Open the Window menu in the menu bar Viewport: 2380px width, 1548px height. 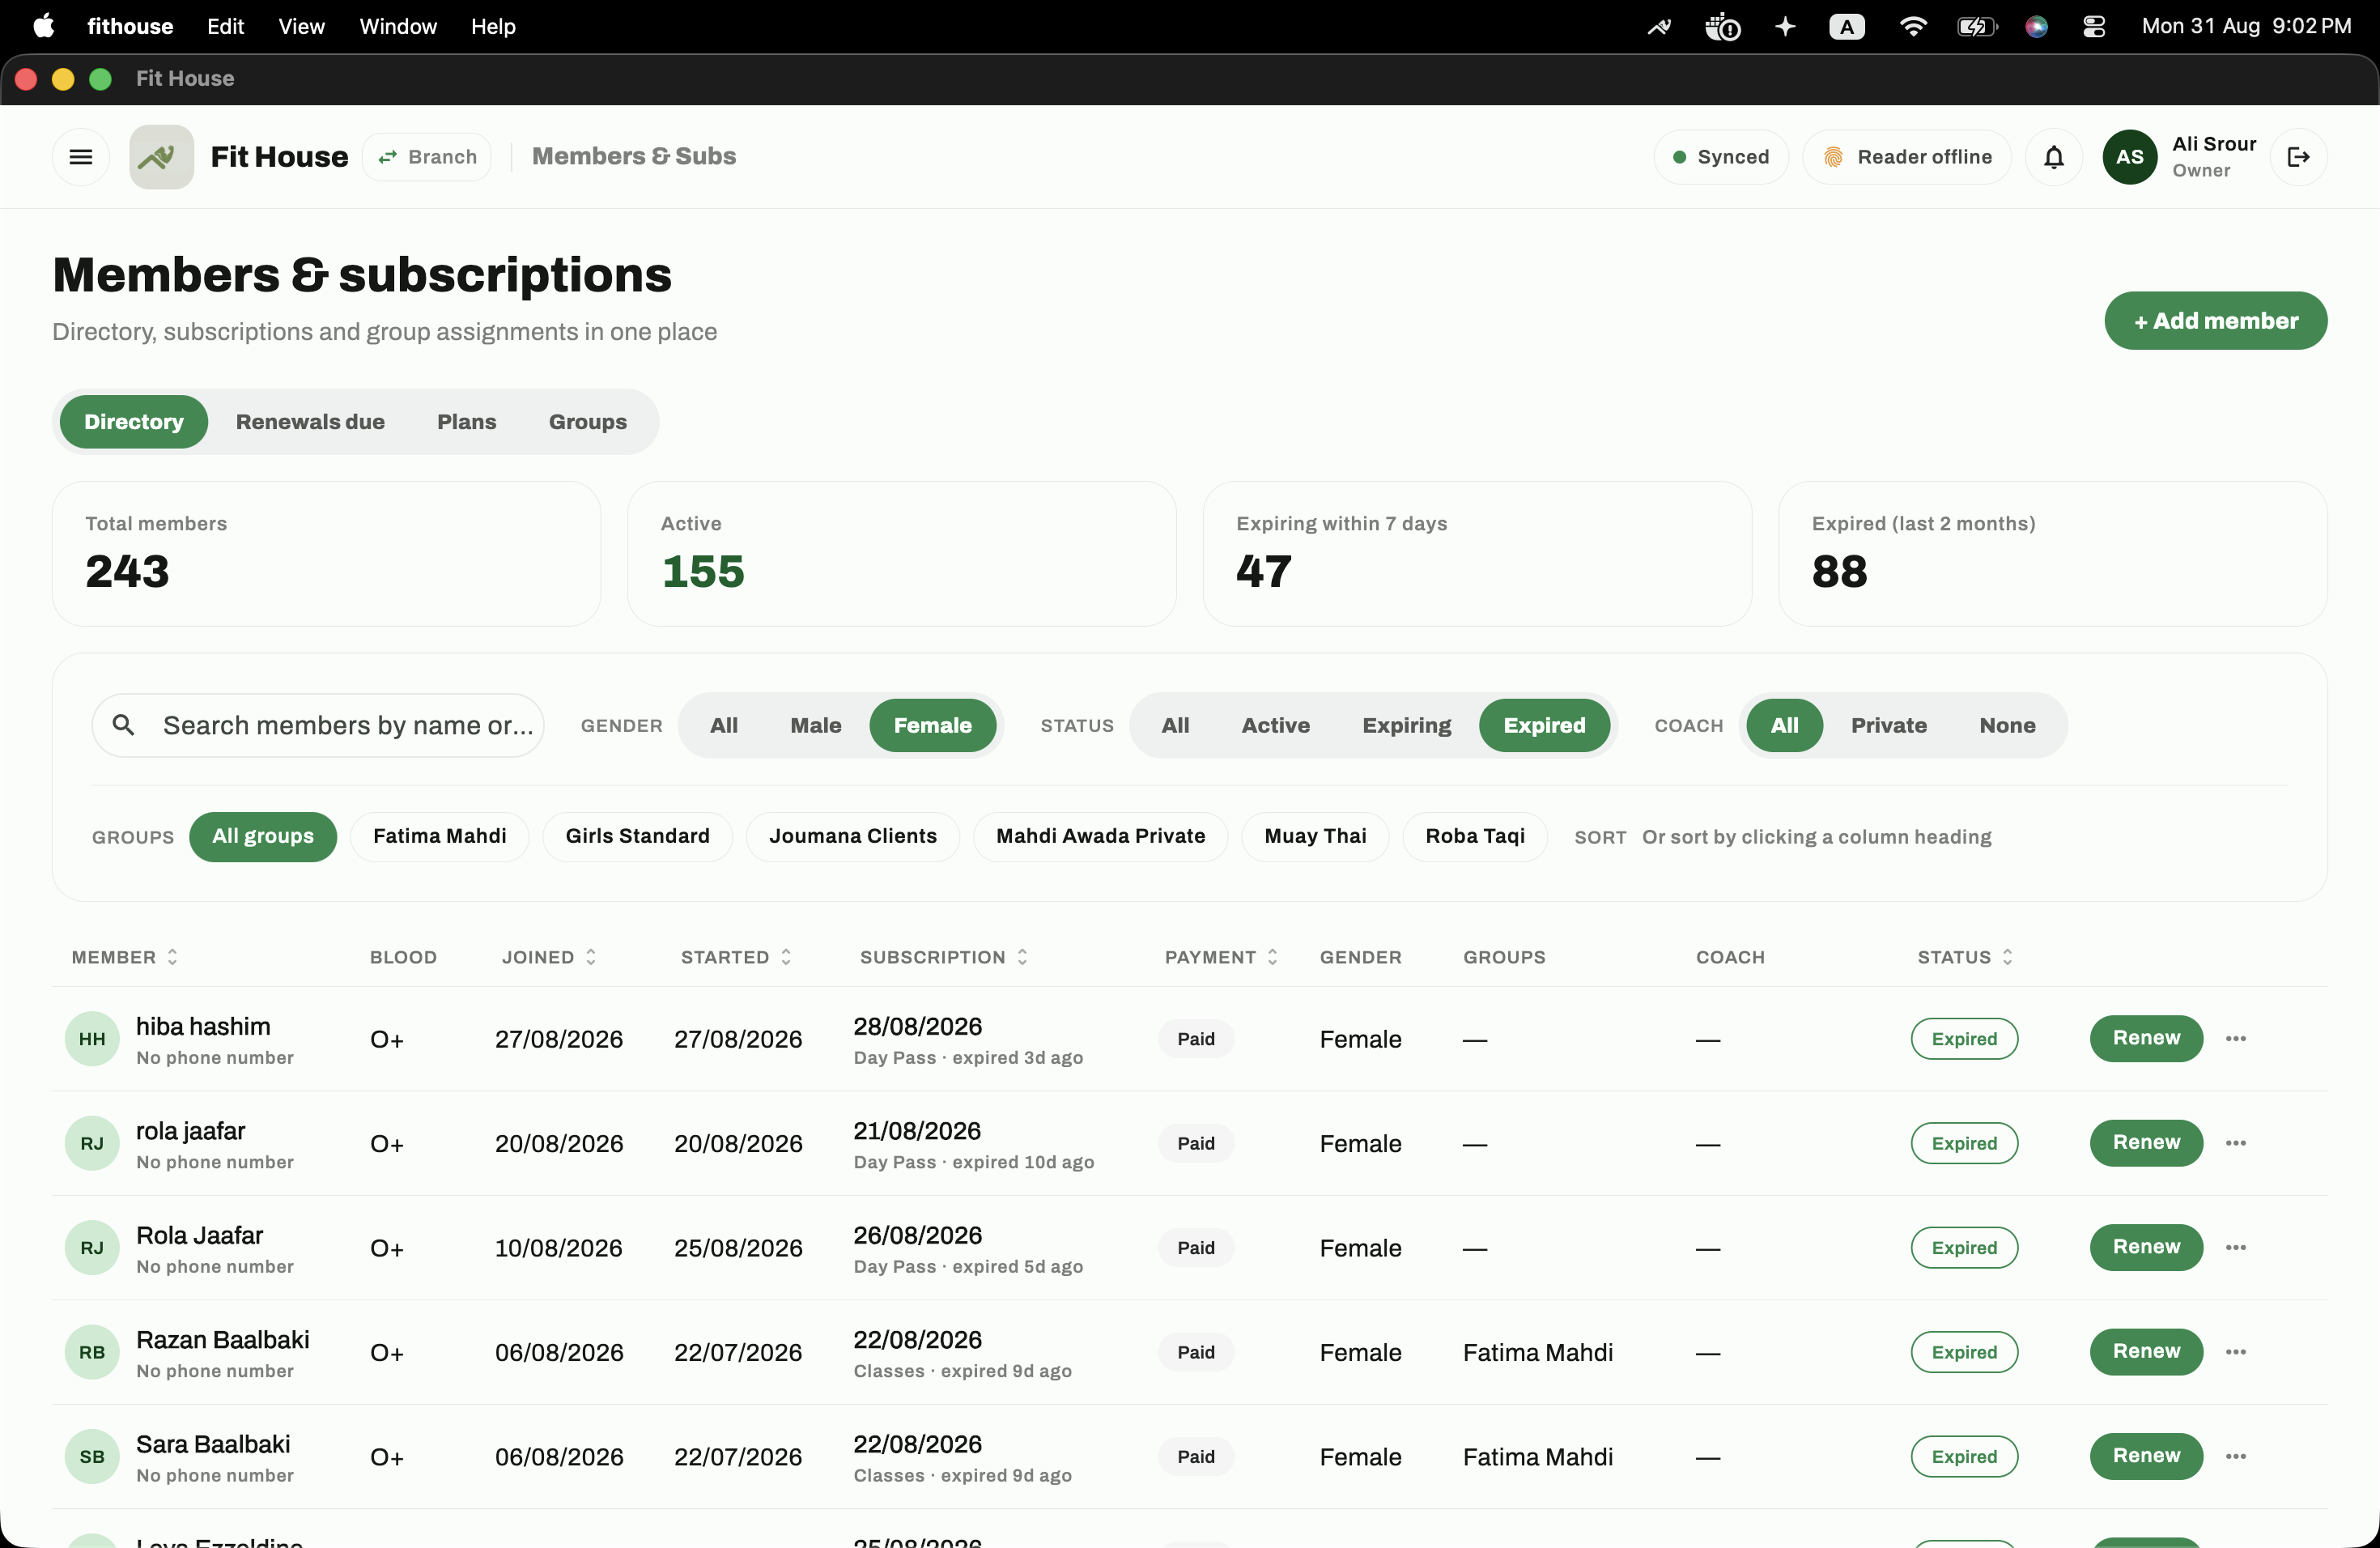398,27
